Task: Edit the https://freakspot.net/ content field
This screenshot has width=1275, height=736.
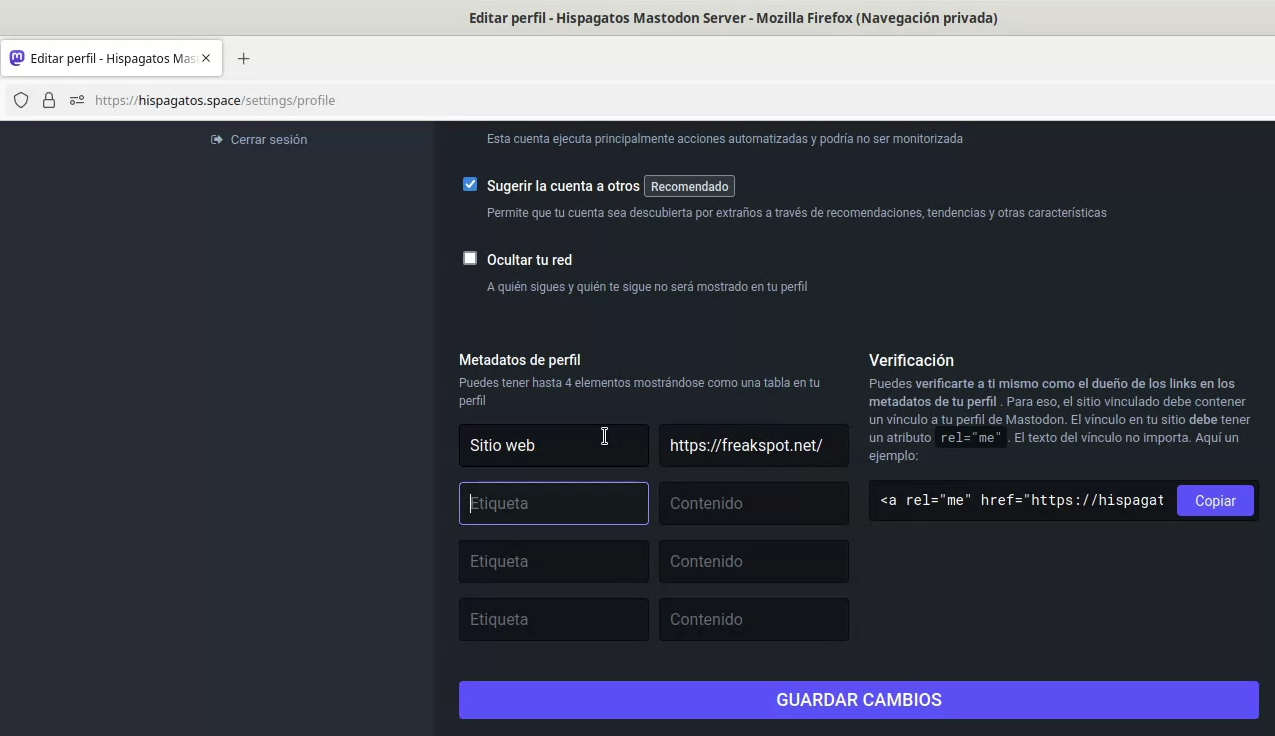Action: coord(753,445)
